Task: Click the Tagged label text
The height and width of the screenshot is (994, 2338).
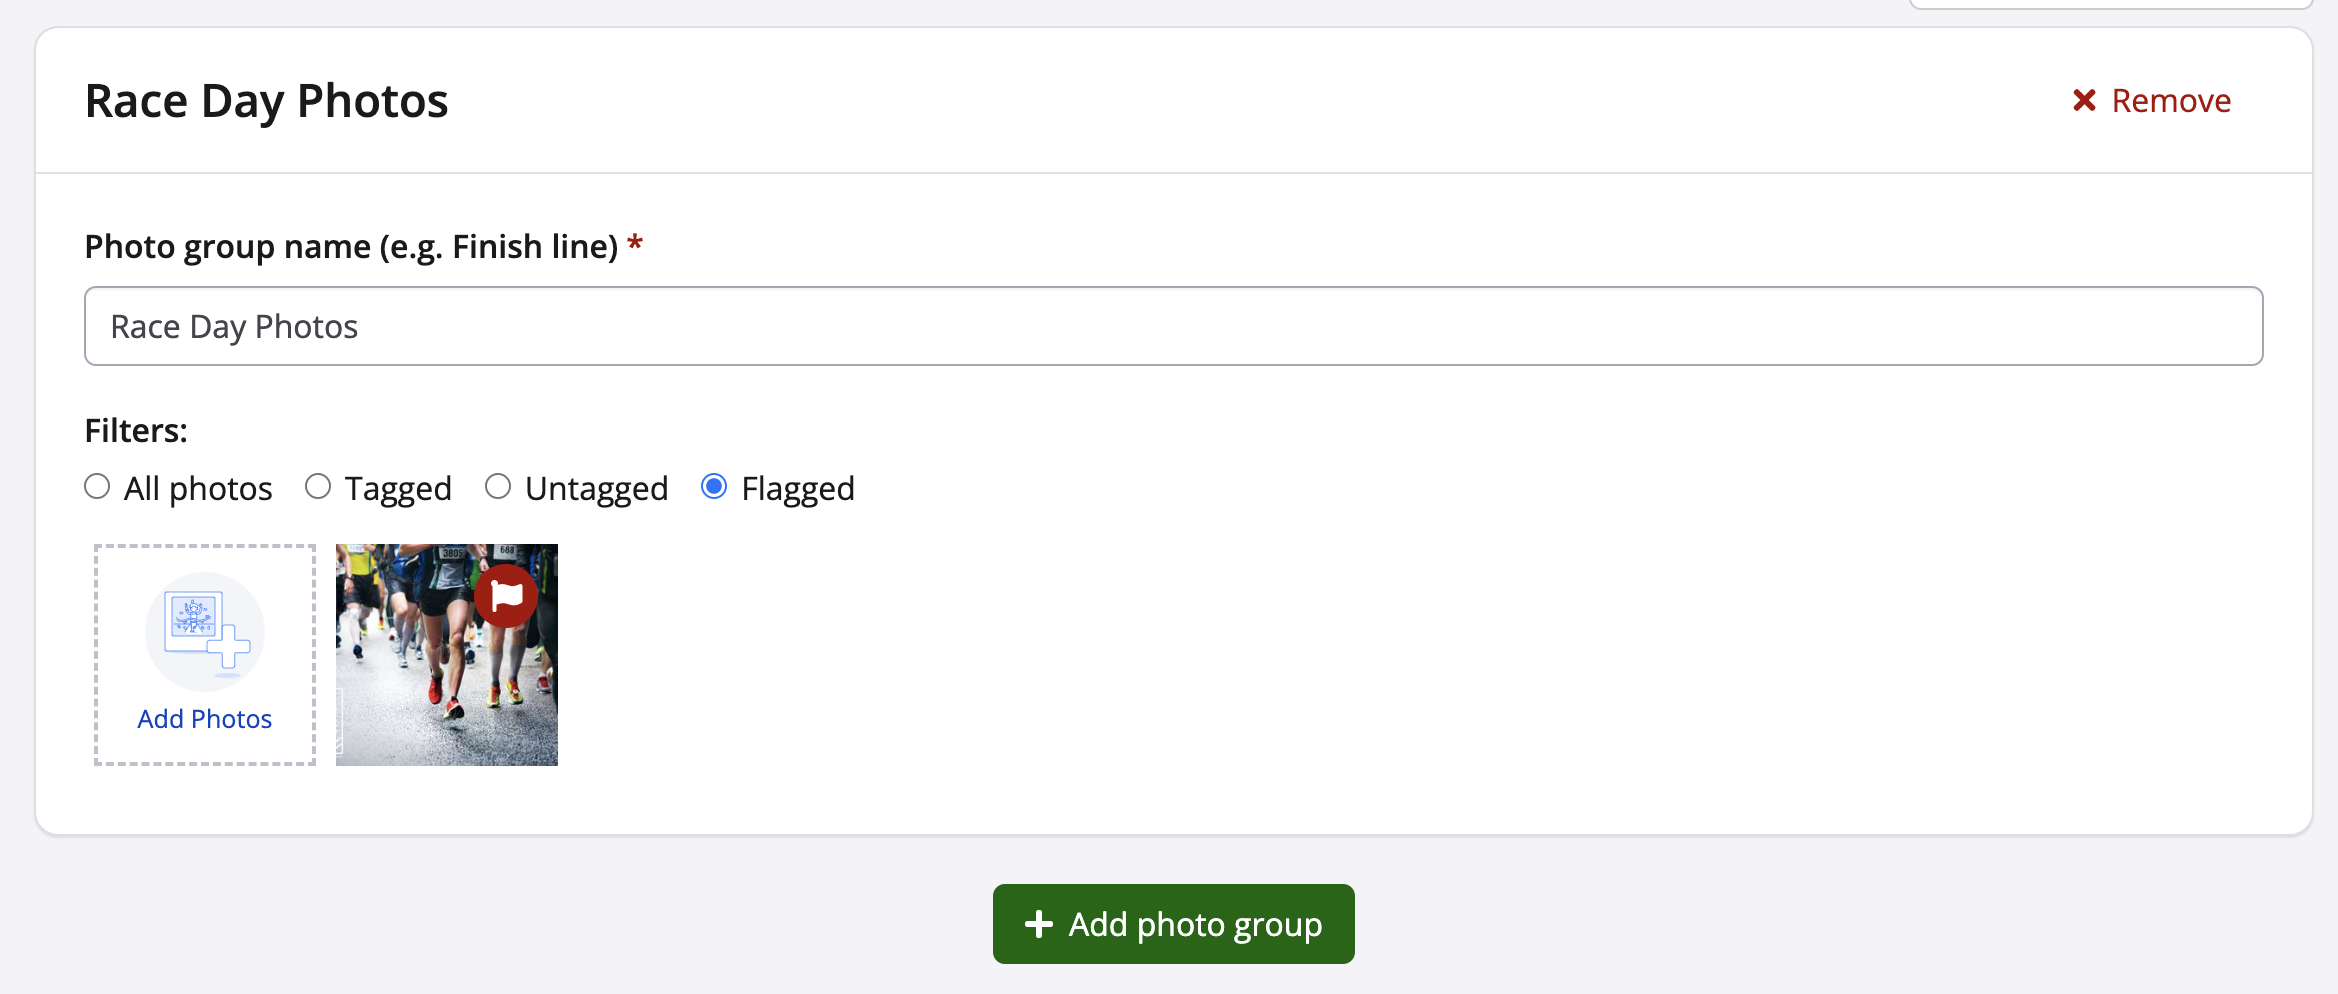Action: [398, 489]
